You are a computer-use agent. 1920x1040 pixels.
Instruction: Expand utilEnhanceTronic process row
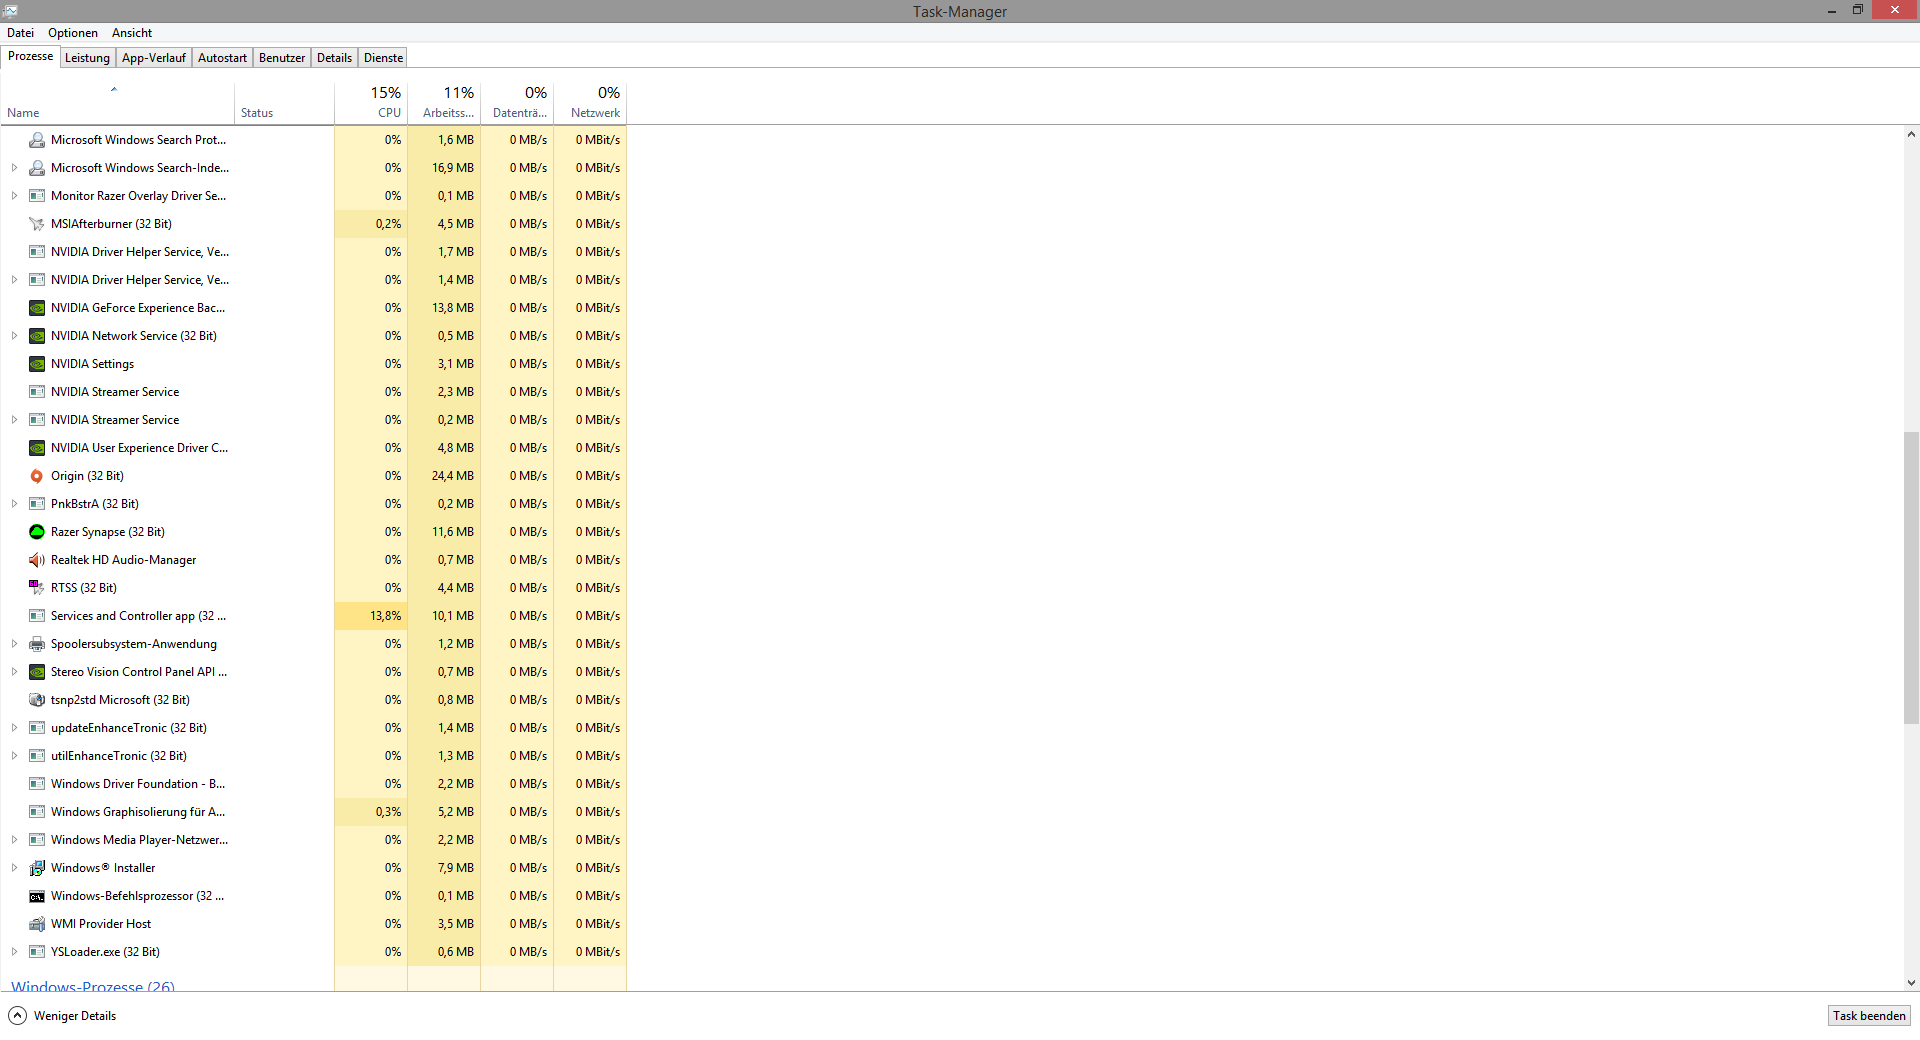click(14, 756)
